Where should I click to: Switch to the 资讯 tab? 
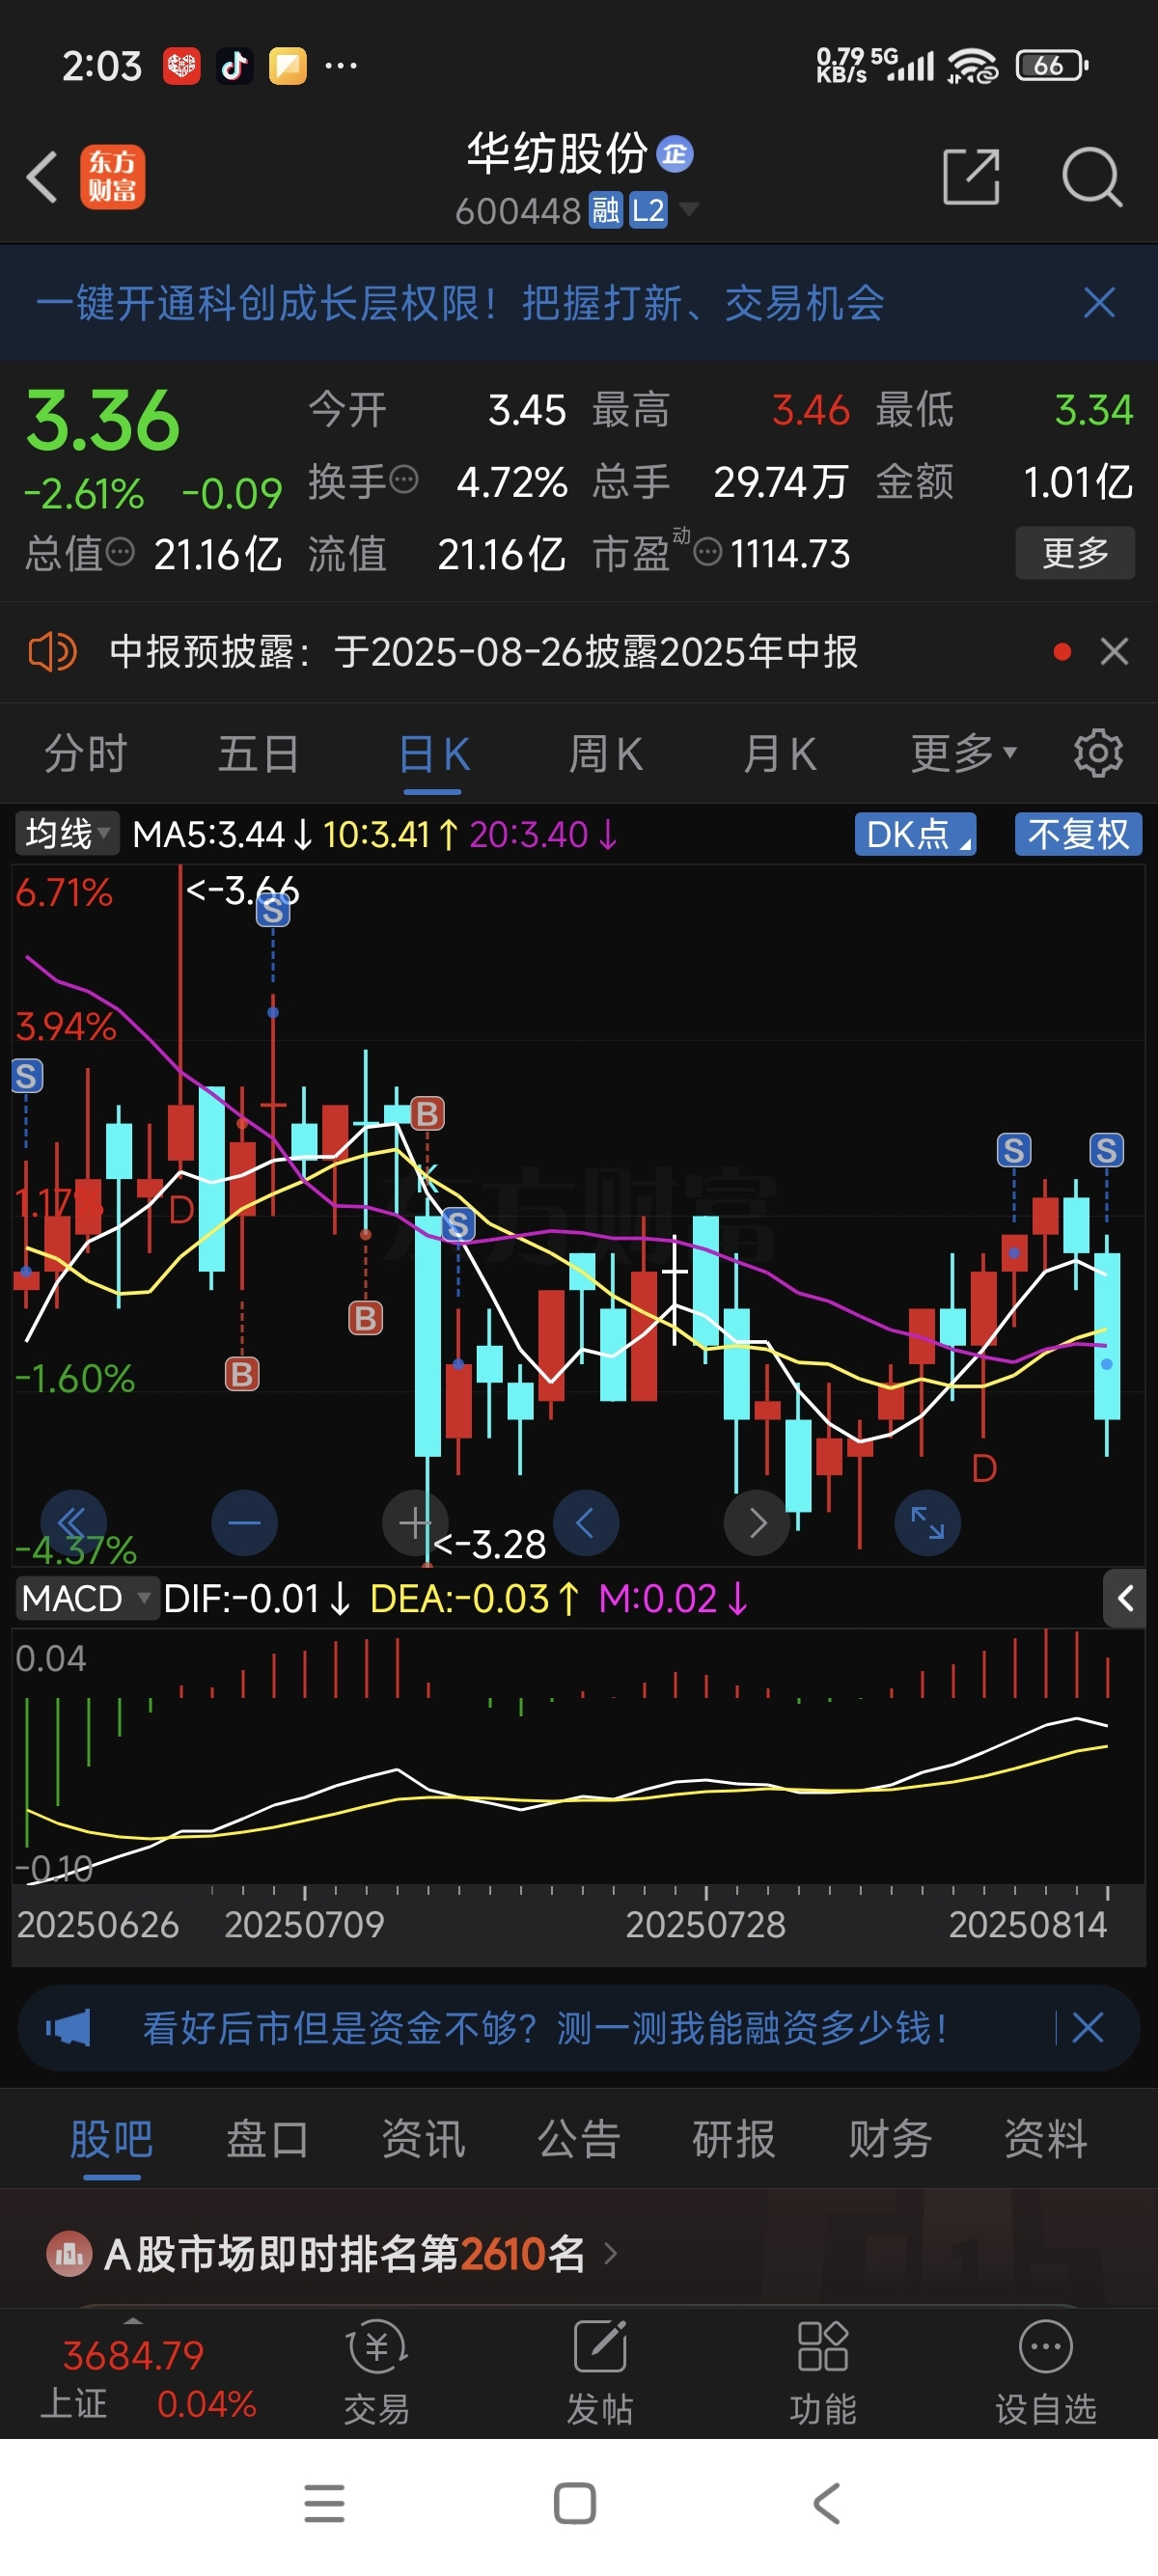click(x=423, y=2139)
